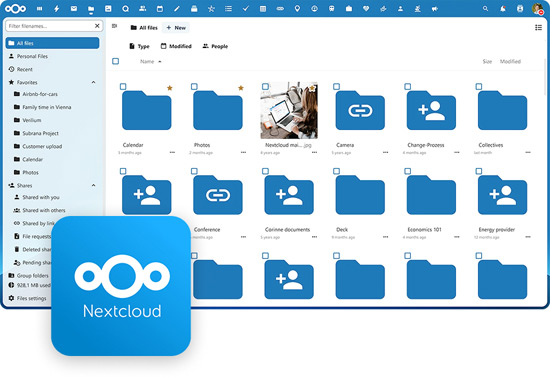Clear the filename filter with the X
550x380 pixels.
point(97,26)
